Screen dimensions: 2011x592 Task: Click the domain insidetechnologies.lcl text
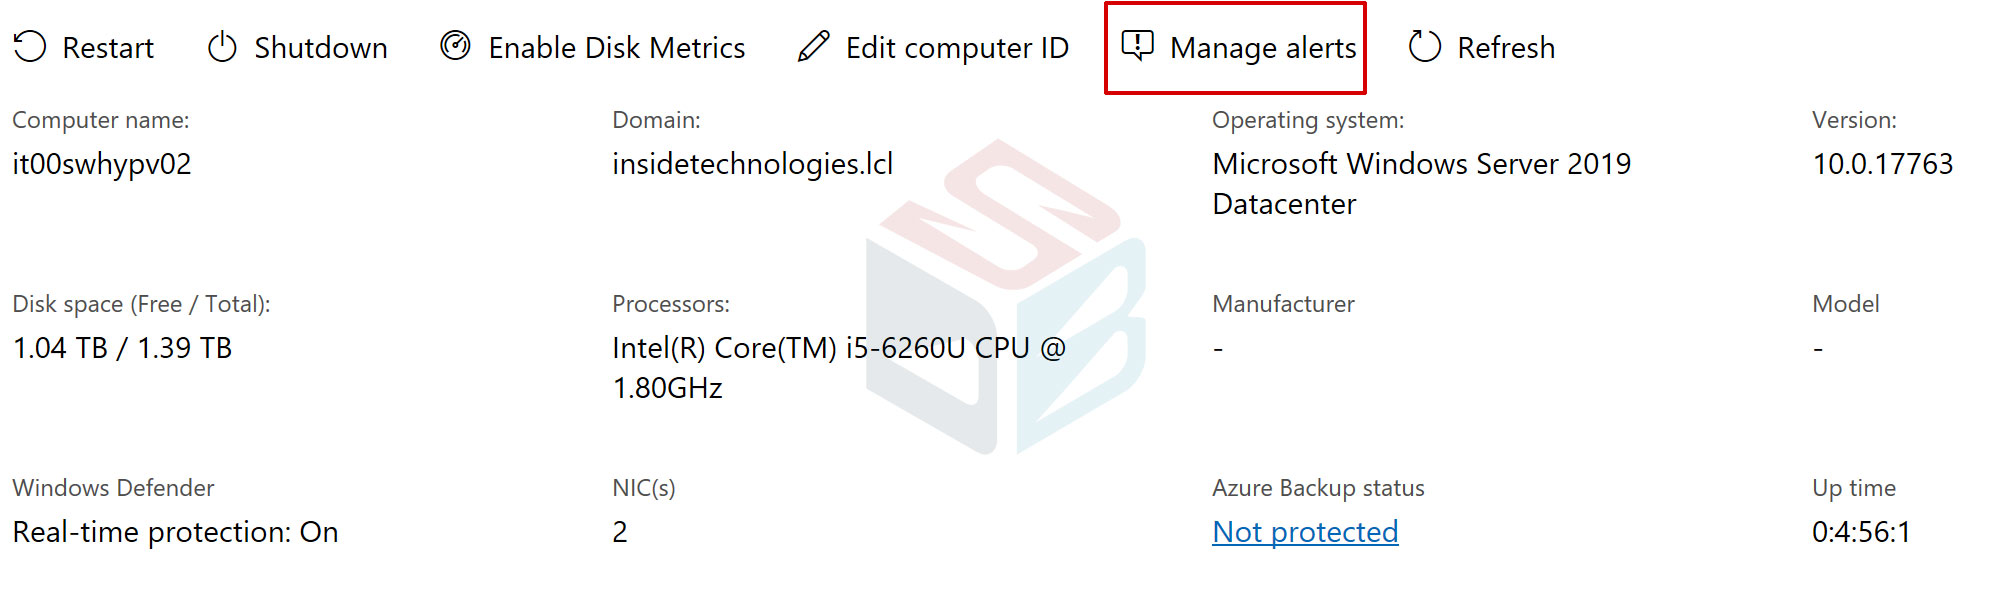pos(755,163)
